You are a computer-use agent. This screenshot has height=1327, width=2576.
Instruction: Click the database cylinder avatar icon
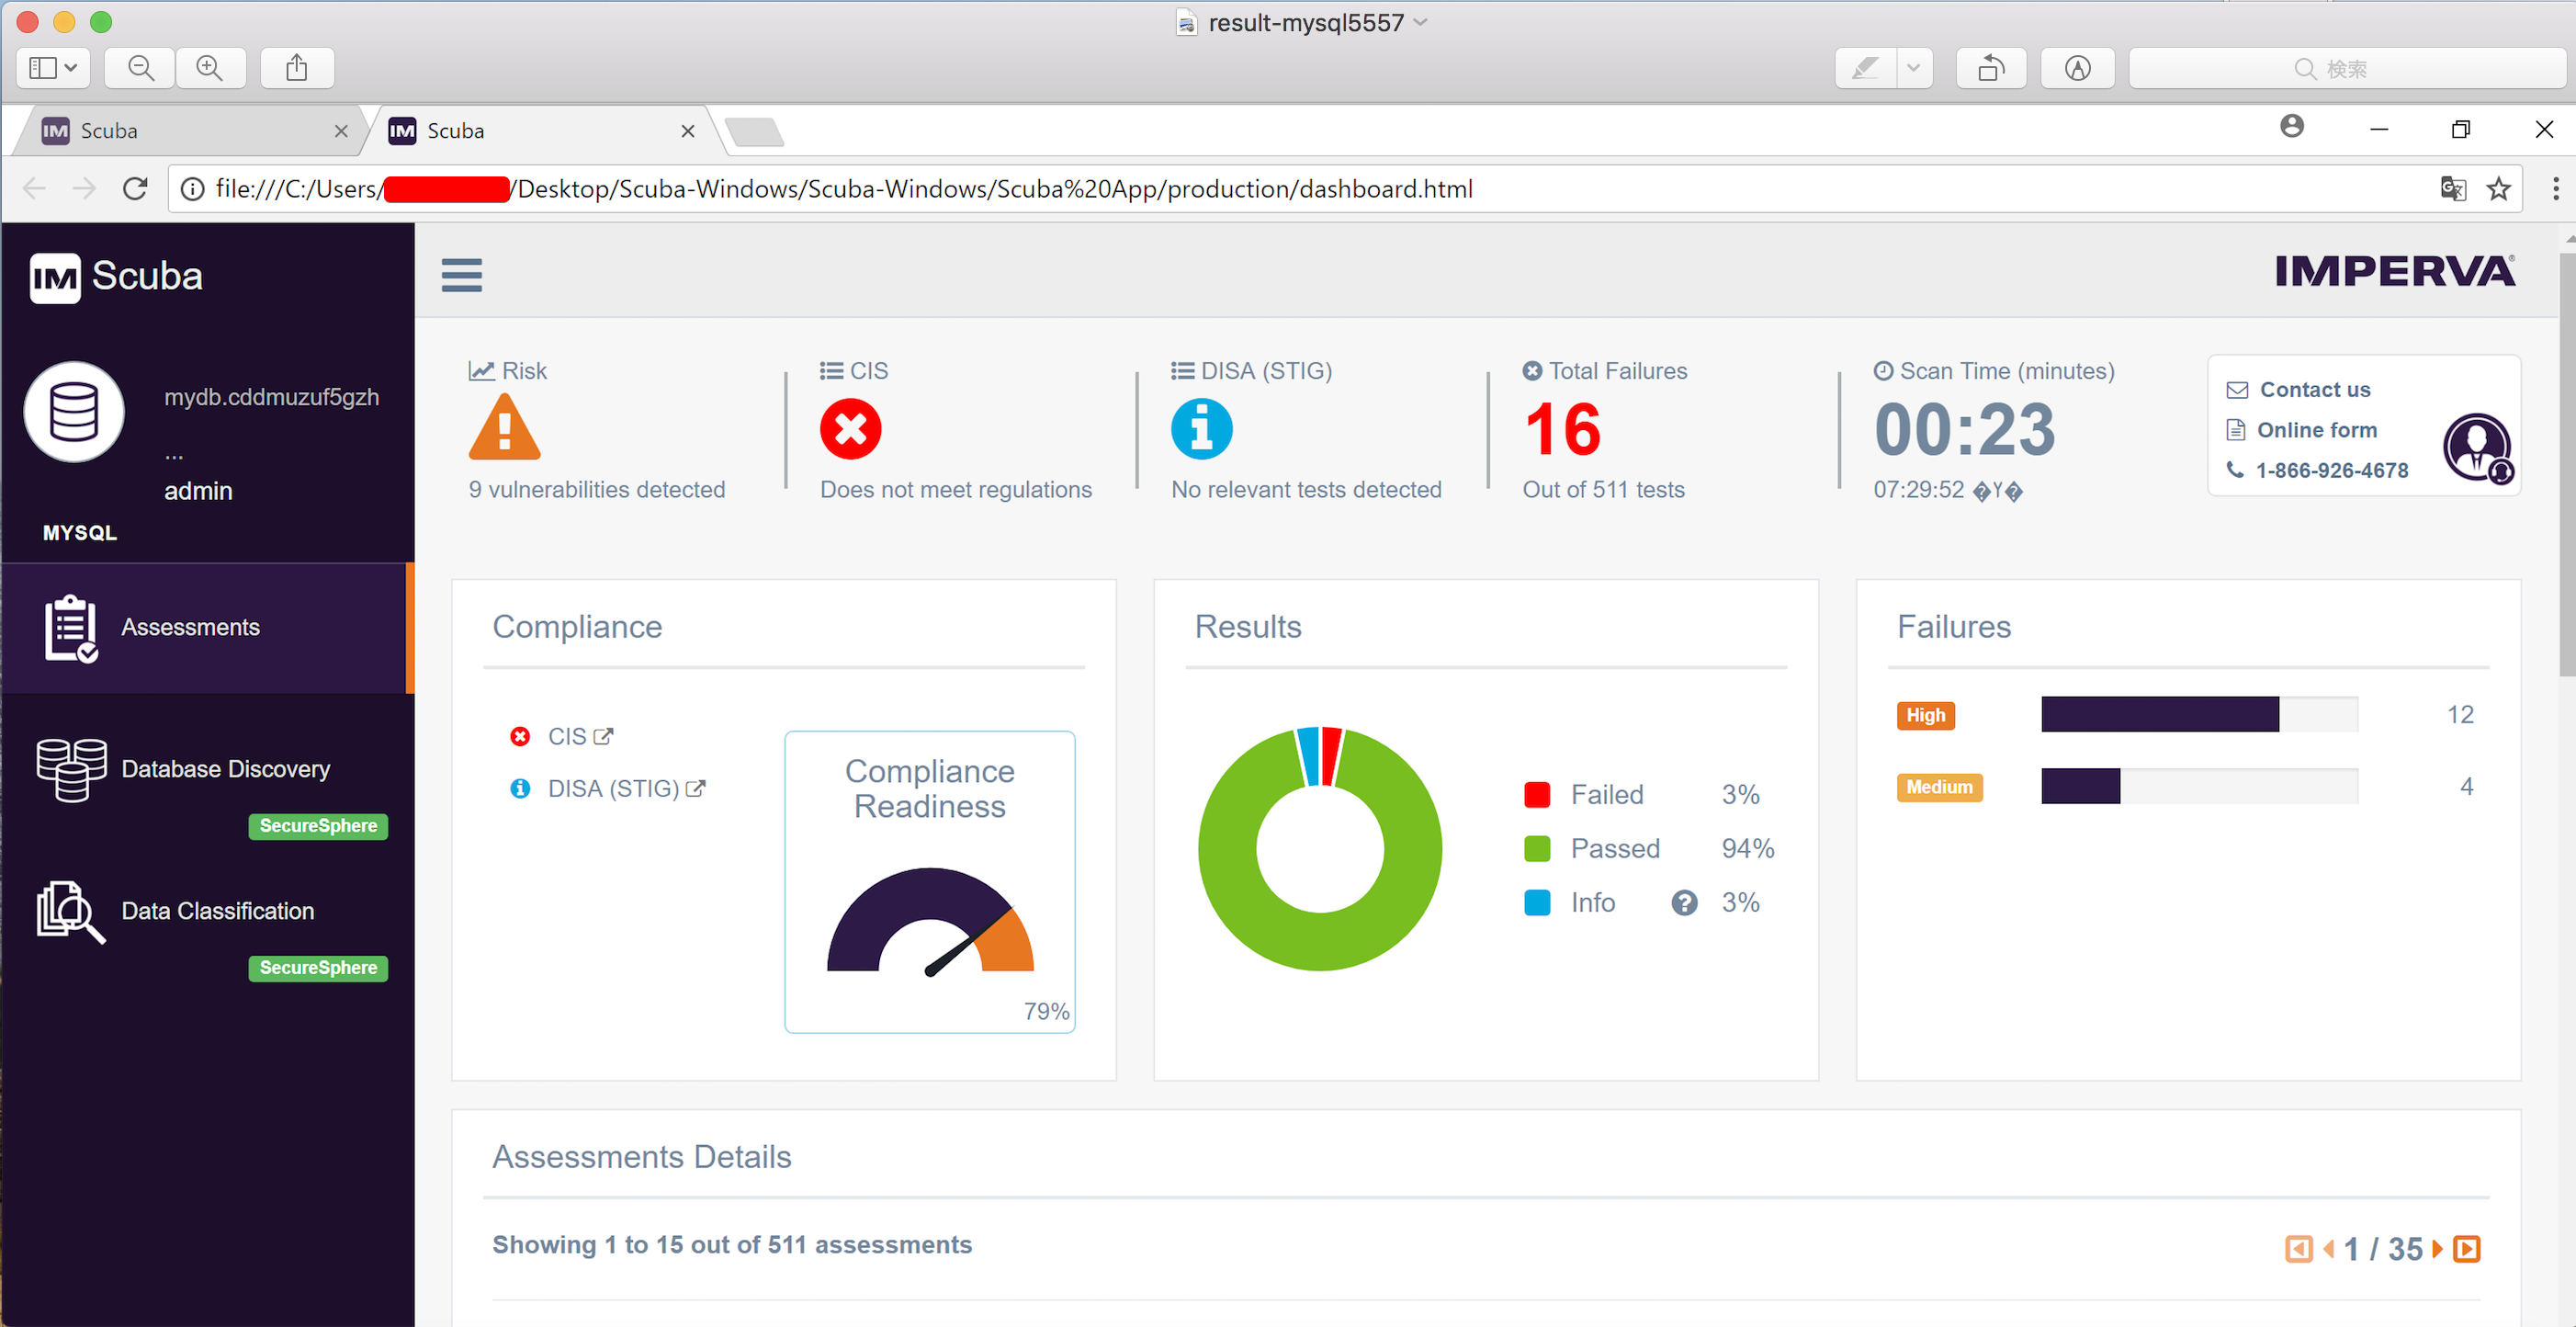pyautogui.click(x=74, y=412)
